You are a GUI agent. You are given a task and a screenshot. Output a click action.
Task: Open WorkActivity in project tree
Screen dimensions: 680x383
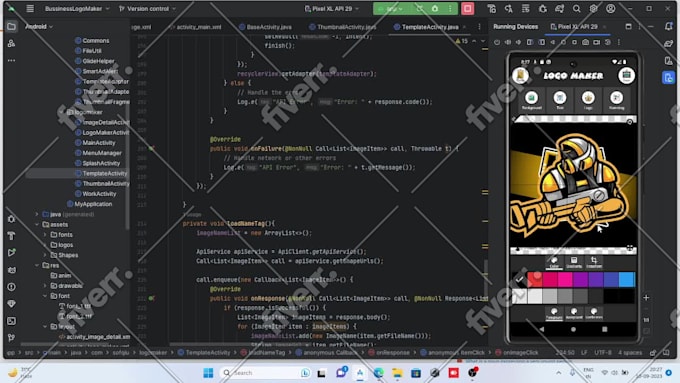click(95, 194)
